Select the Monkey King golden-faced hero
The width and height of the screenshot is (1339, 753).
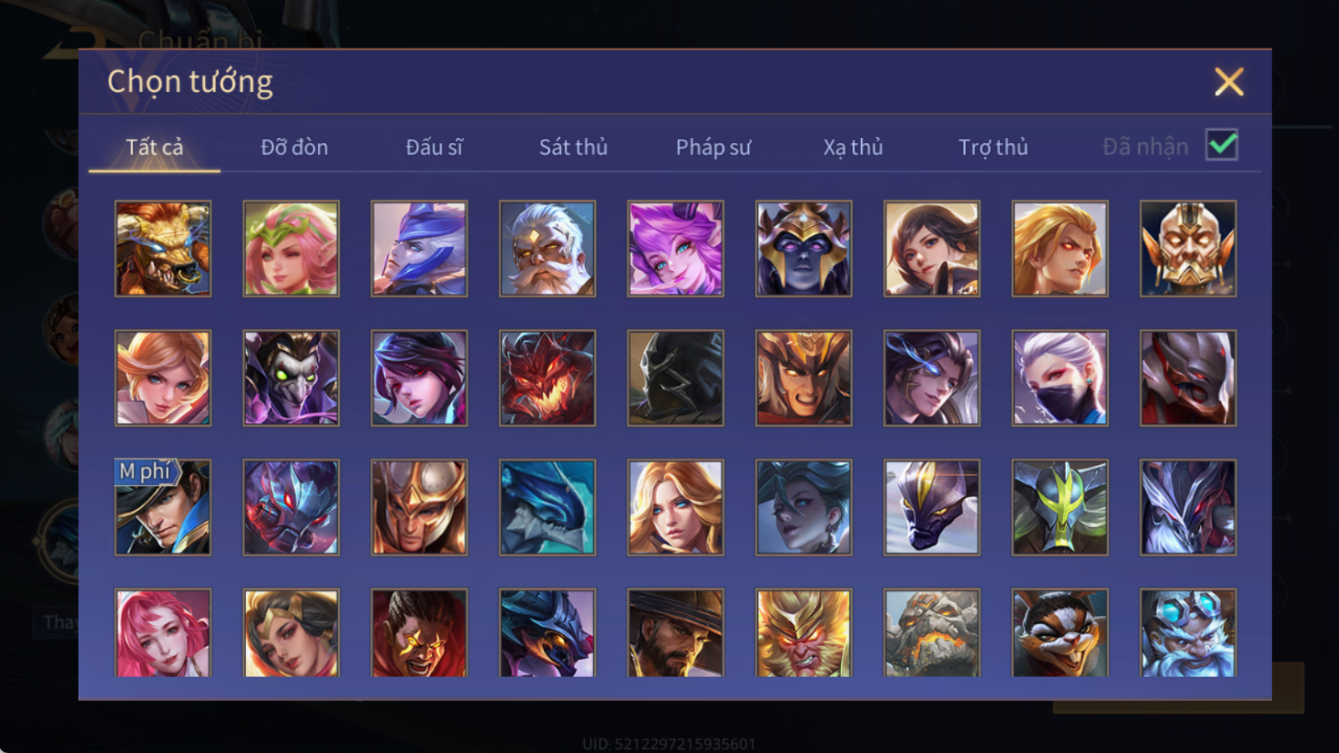pyautogui.click(x=803, y=633)
